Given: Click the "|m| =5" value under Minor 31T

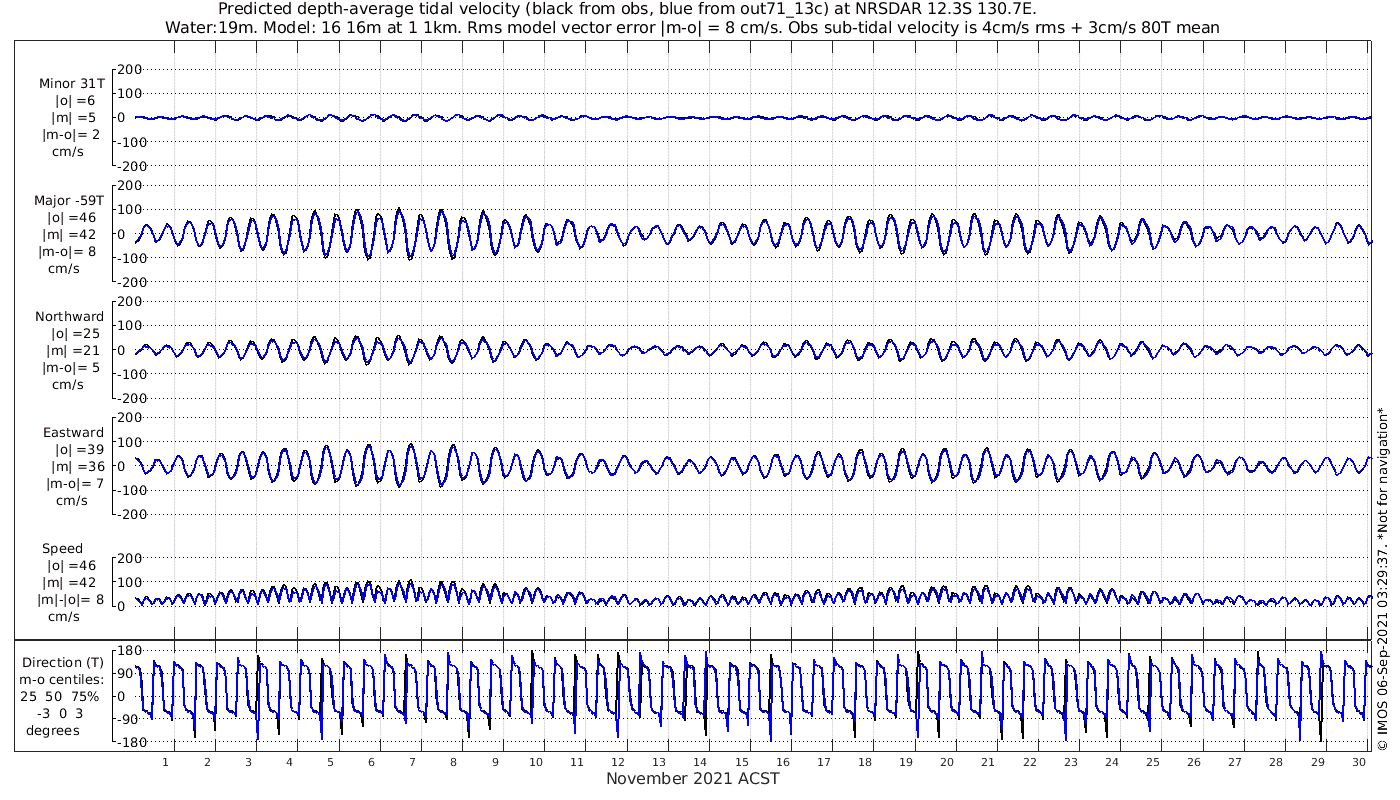Looking at the screenshot, I should [74, 118].
